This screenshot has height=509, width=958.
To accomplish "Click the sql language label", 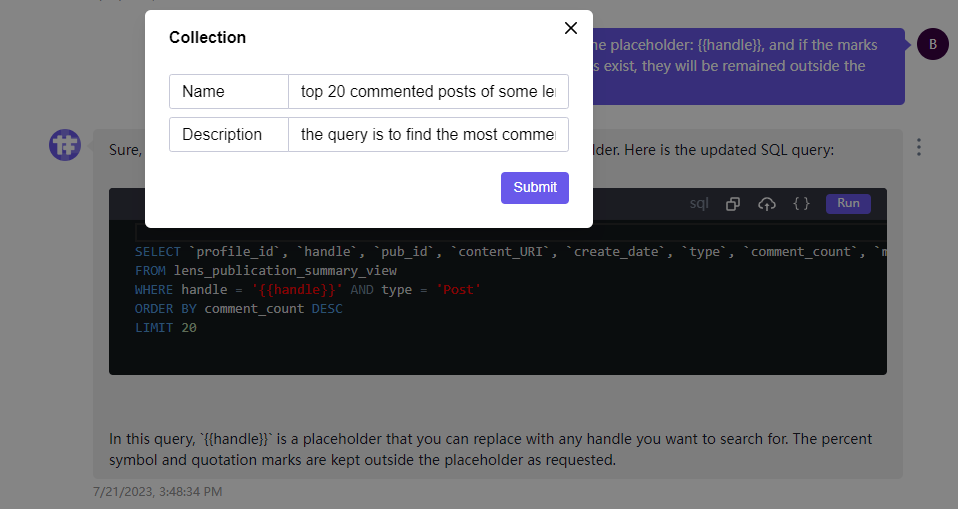I will (699, 204).
